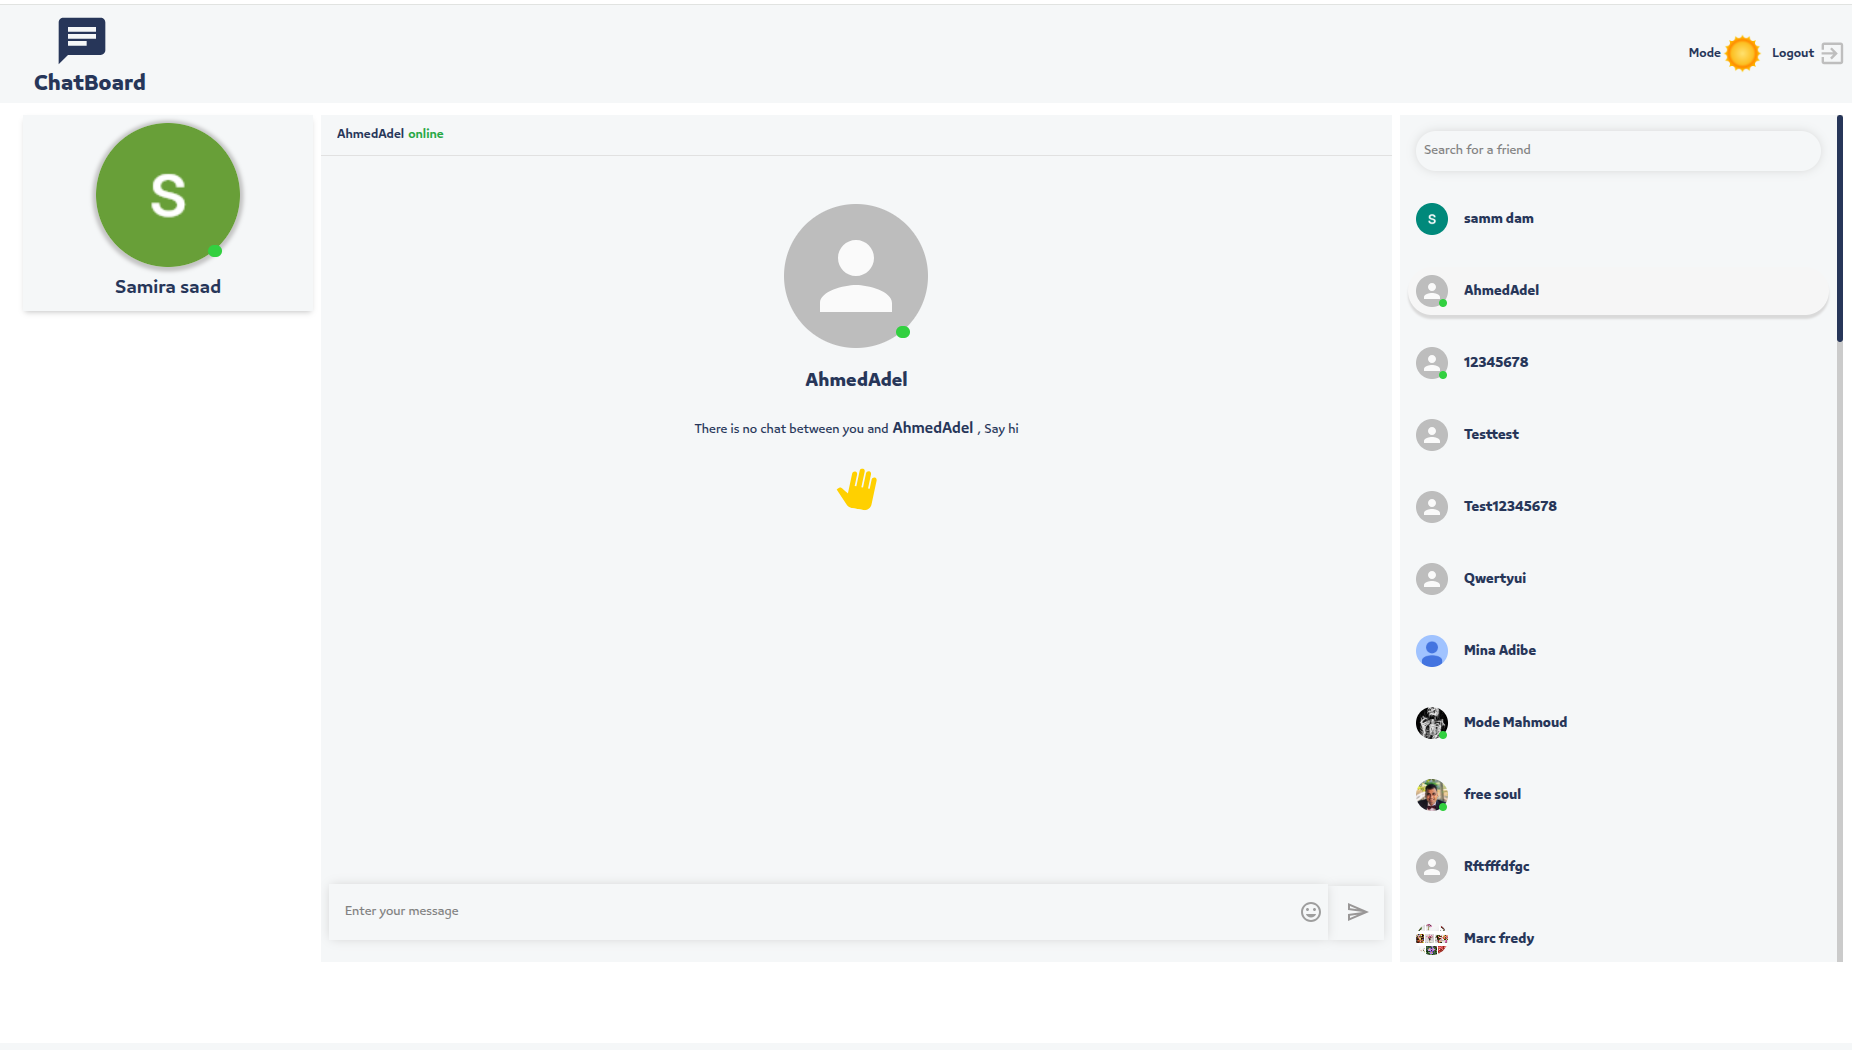Viewport: 1852px width, 1050px height.
Task: Click into the Enter your message box
Action: (815, 912)
